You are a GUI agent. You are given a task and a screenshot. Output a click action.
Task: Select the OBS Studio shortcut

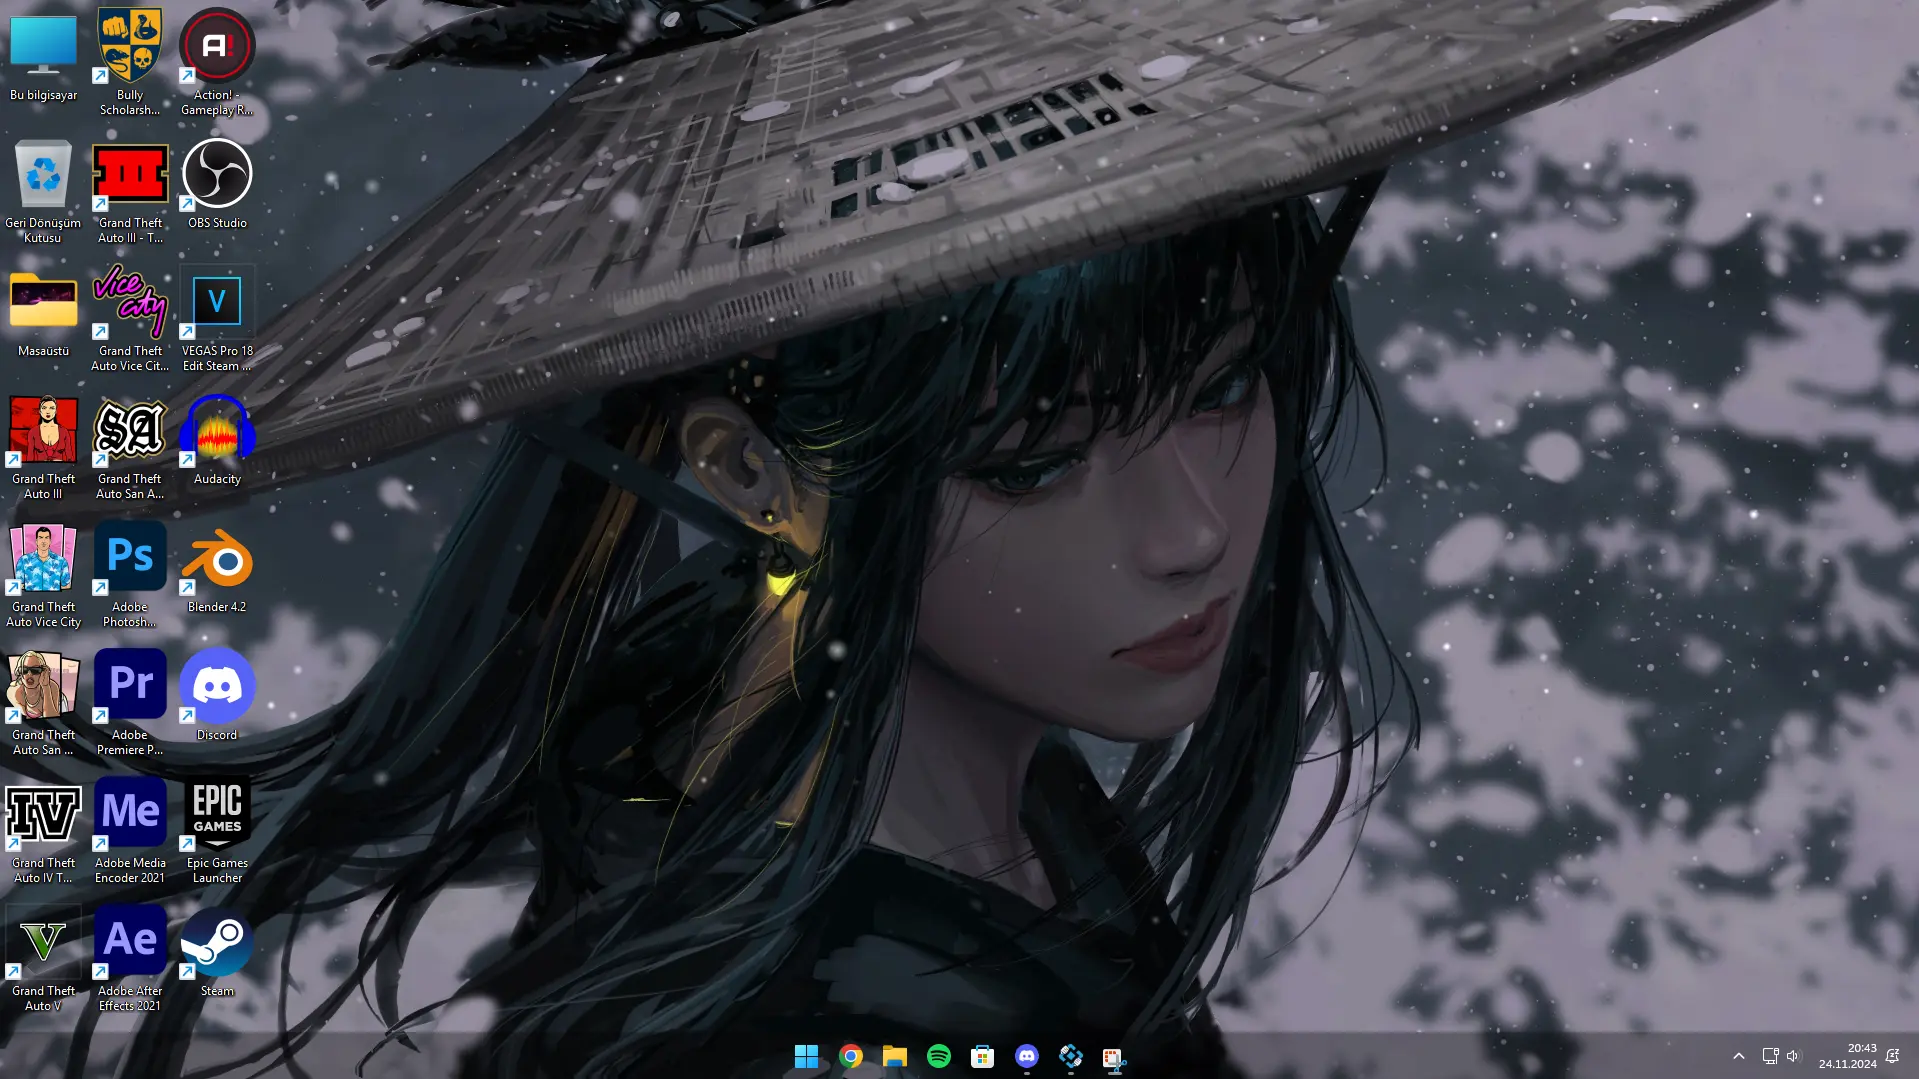tap(217, 184)
